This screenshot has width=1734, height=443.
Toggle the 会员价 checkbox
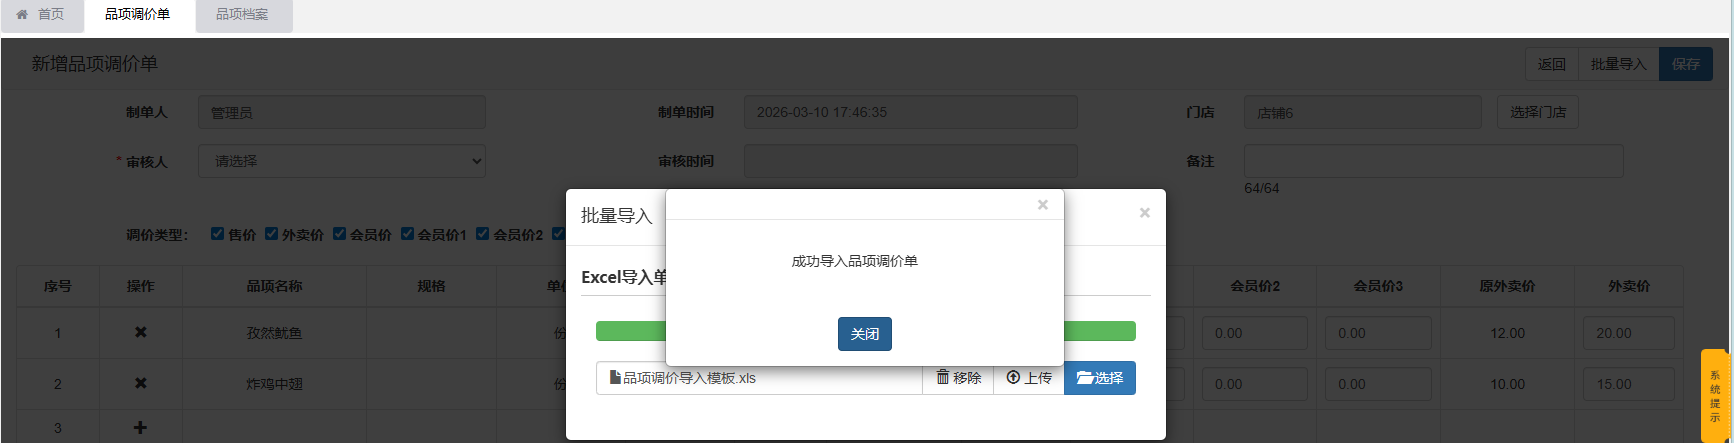click(339, 234)
